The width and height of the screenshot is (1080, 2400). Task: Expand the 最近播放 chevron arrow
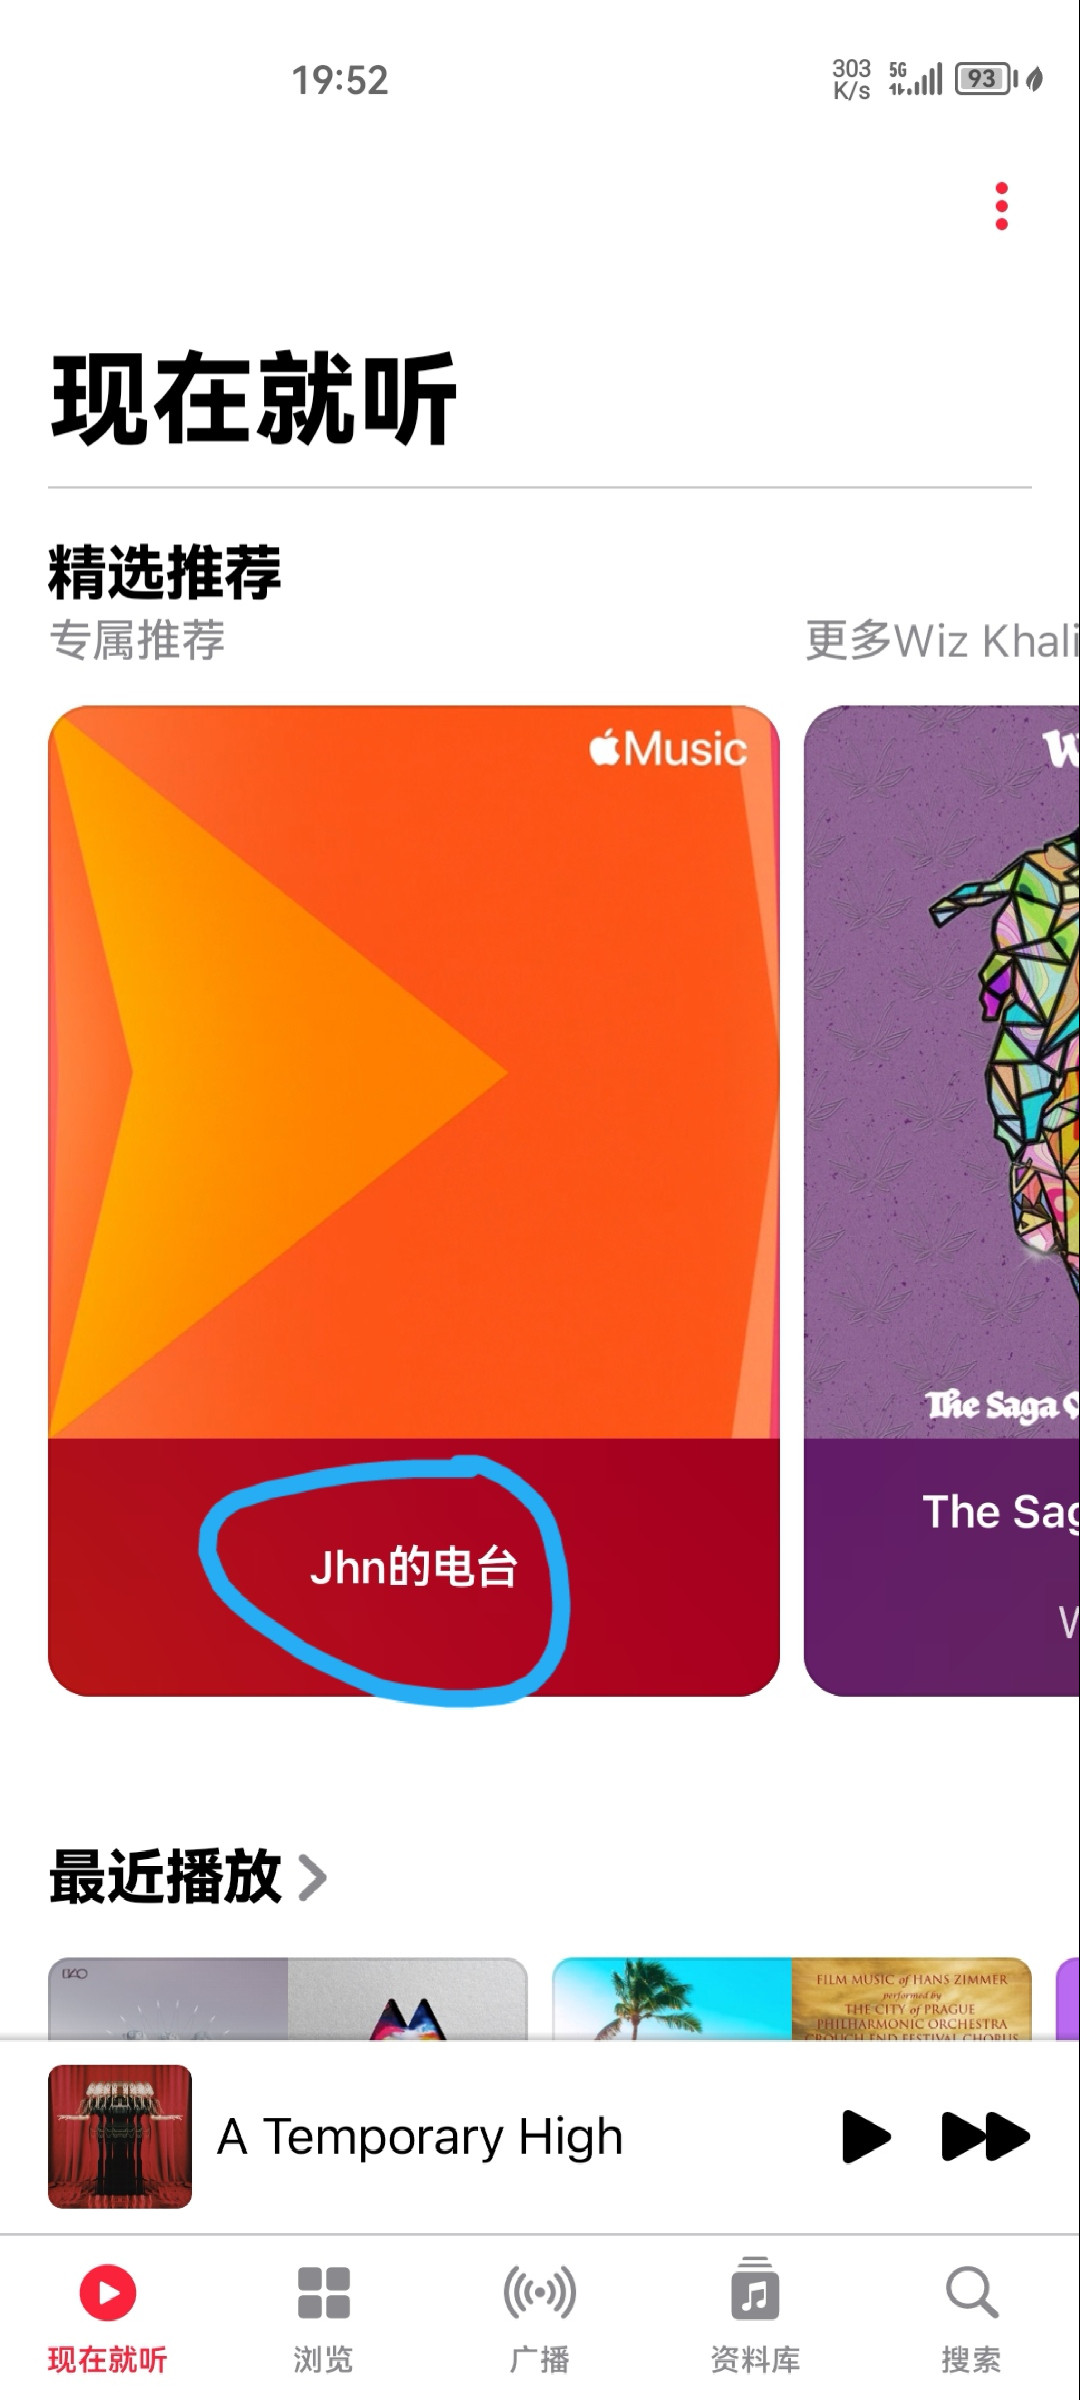[x=312, y=1877]
